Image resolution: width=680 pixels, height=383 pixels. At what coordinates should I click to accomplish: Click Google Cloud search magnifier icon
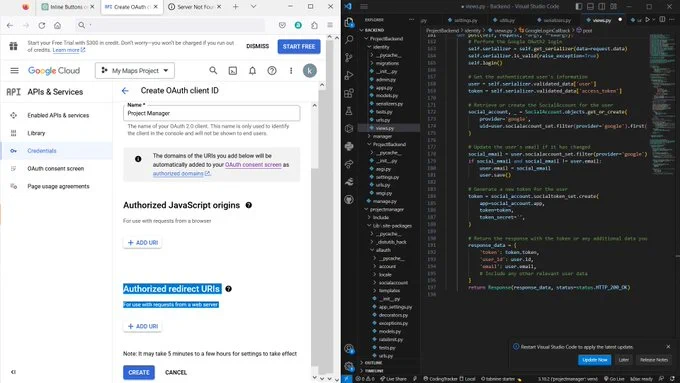(x=213, y=70)
